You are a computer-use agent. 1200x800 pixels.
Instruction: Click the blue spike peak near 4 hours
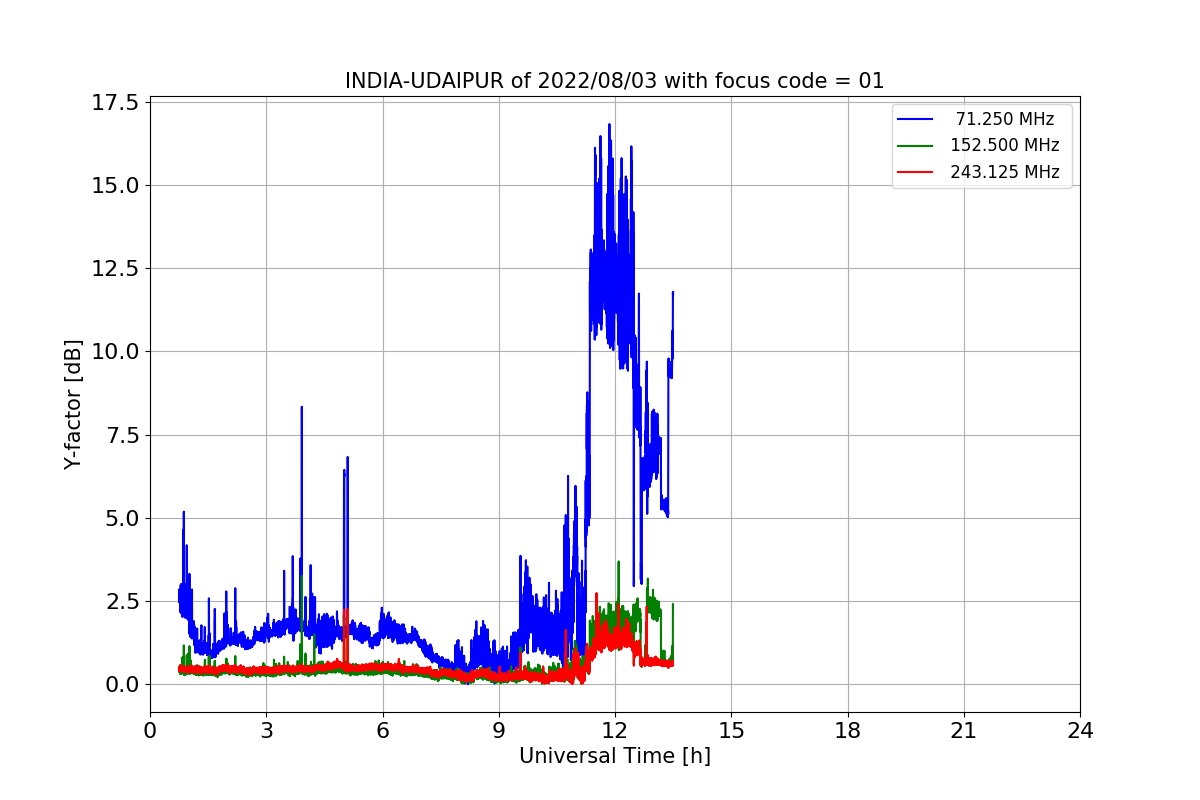pos(301,408)
